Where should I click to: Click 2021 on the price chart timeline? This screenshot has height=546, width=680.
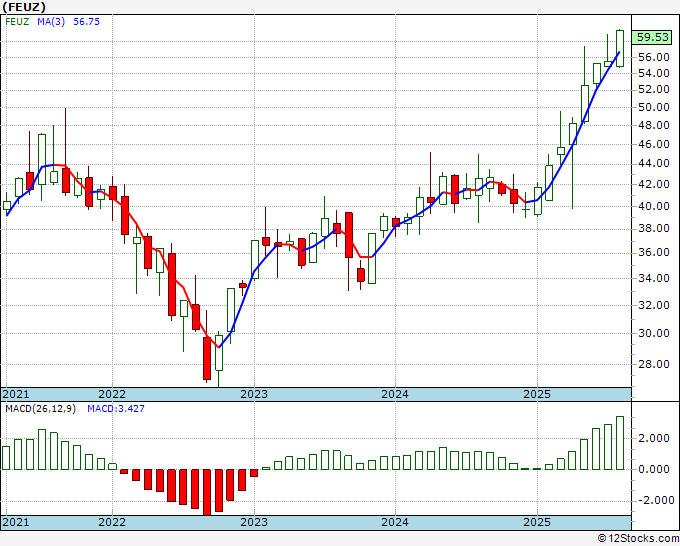point(16,394)
